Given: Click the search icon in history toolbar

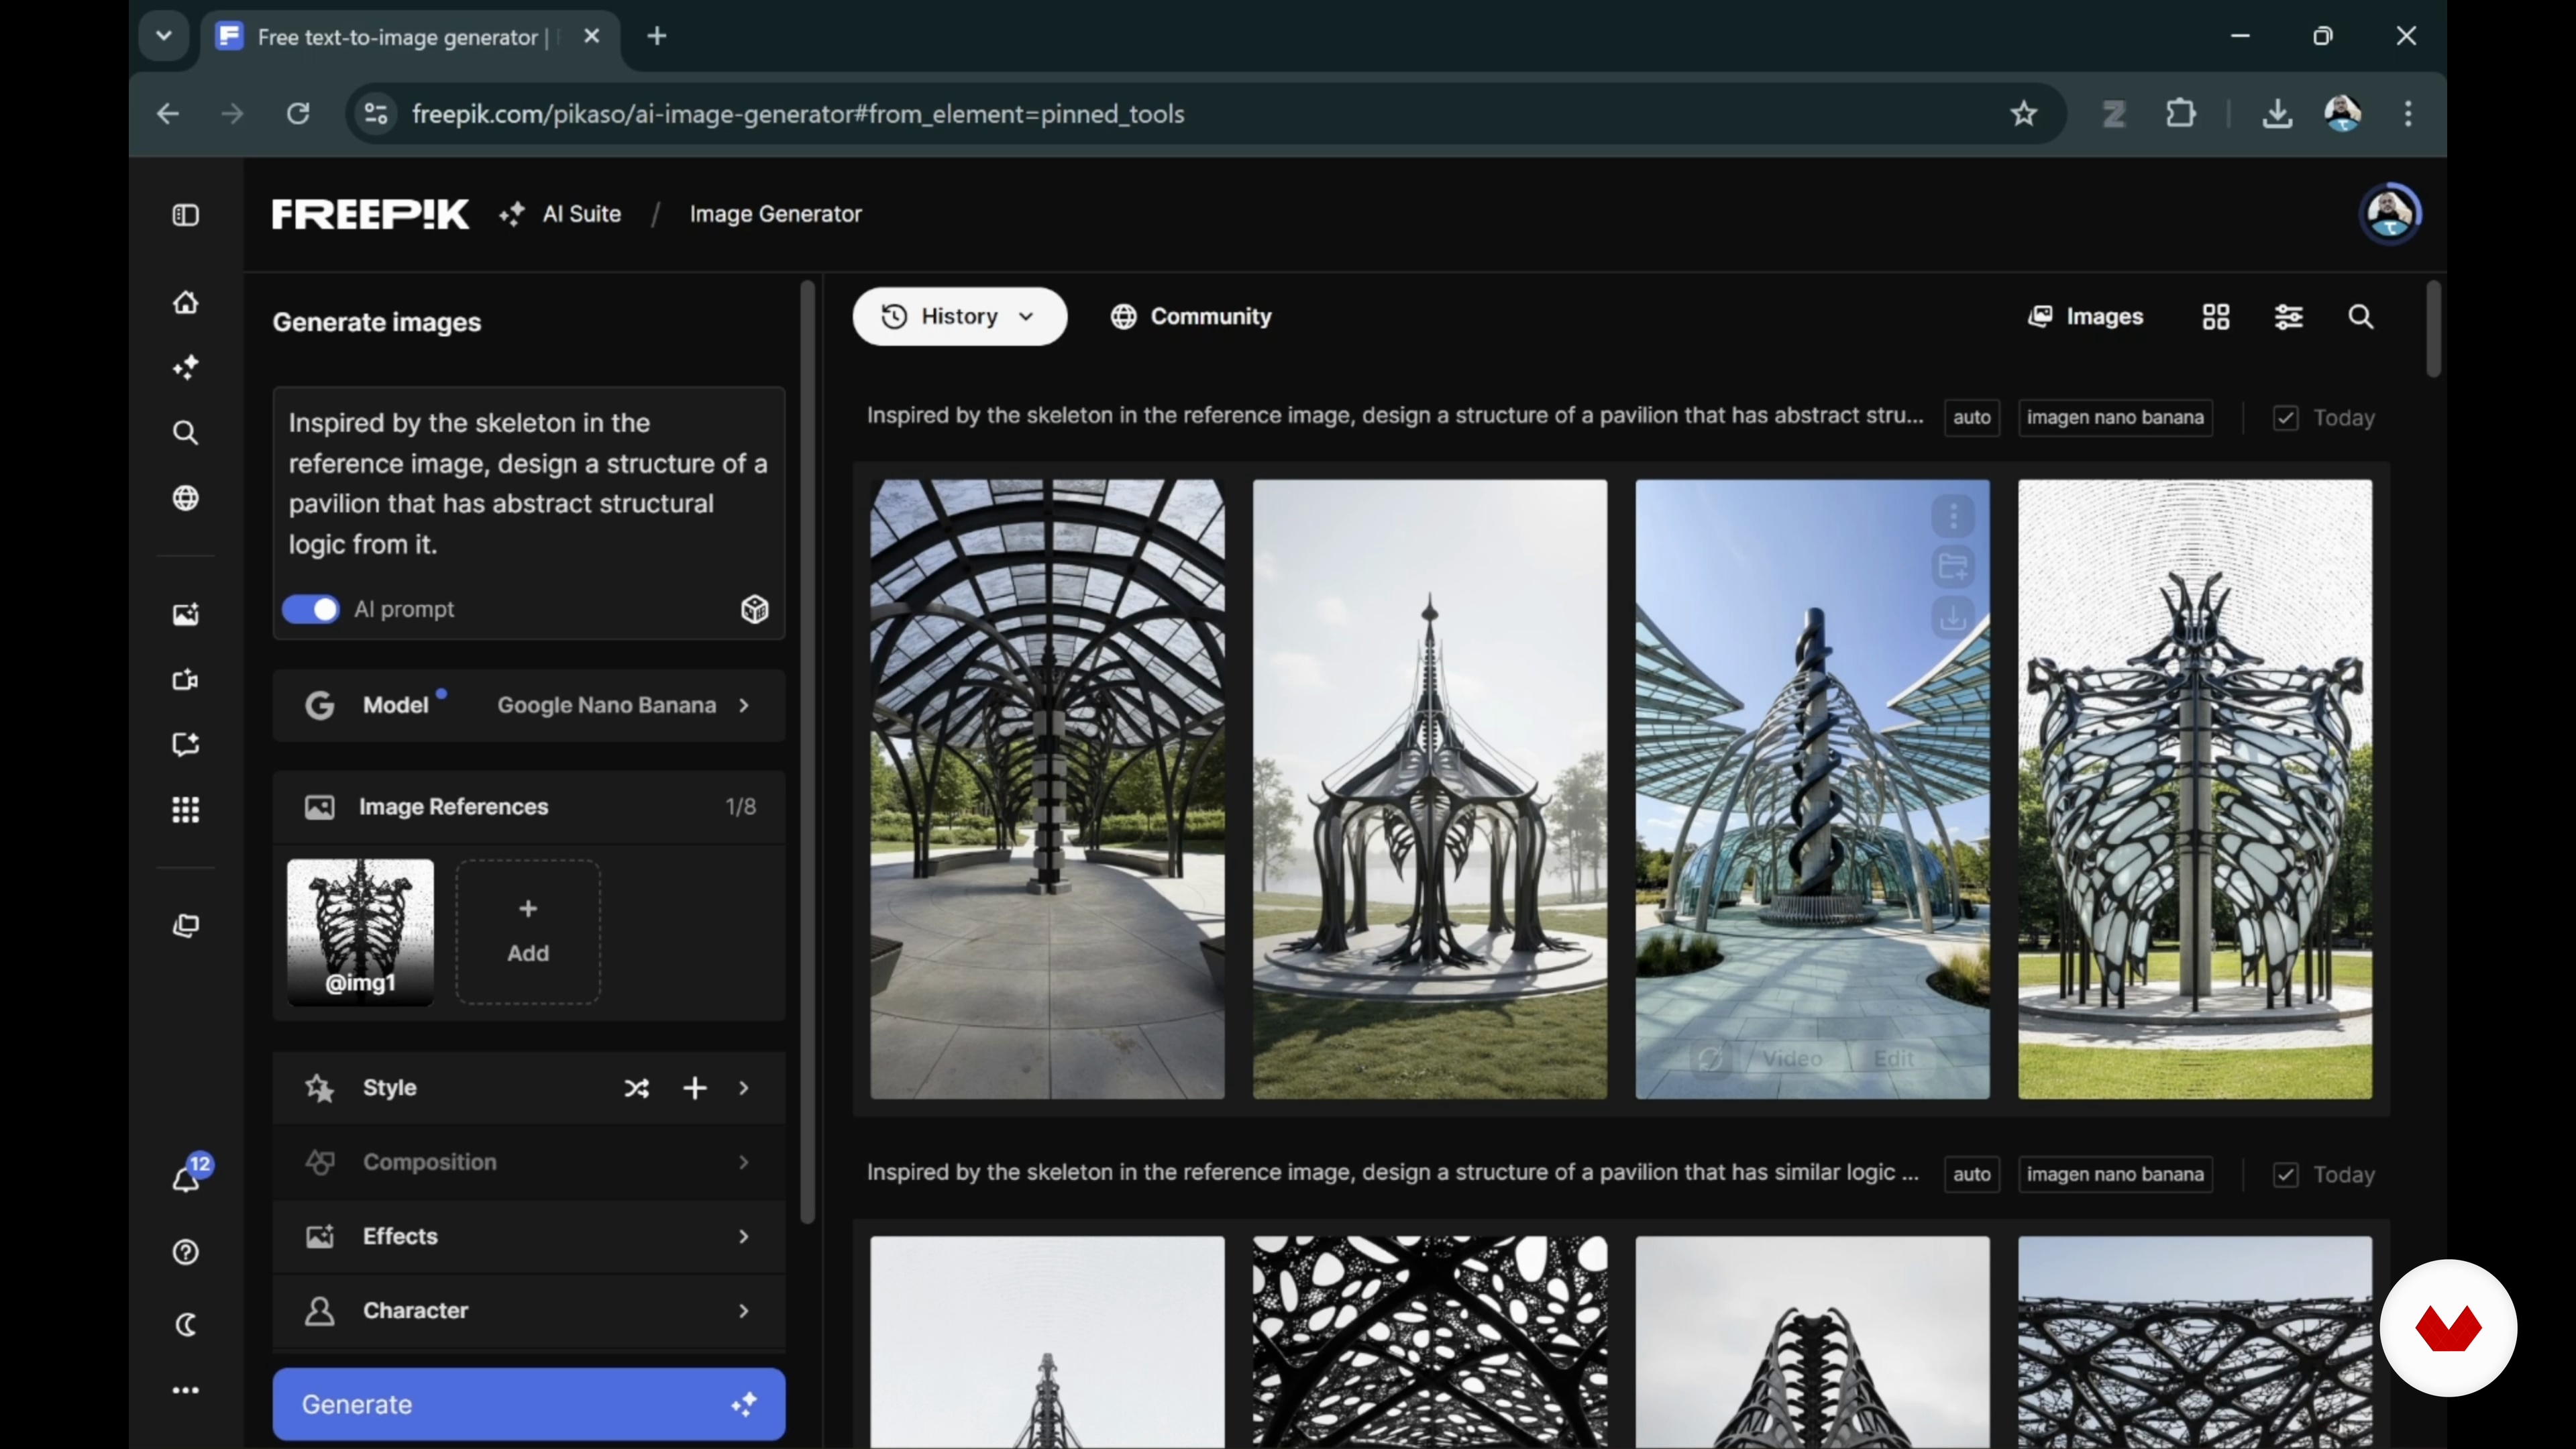Looking at the screenshot, I should pos(2361,317).
